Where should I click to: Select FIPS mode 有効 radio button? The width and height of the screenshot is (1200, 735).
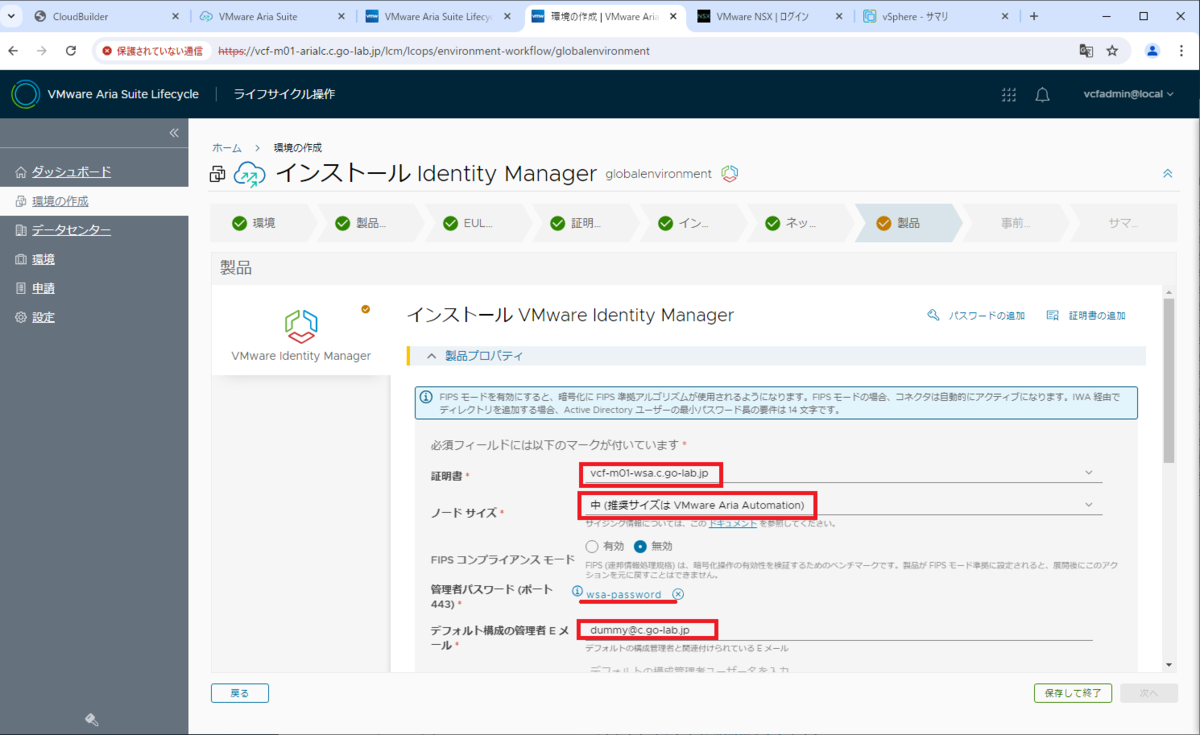tap(592, 547)
